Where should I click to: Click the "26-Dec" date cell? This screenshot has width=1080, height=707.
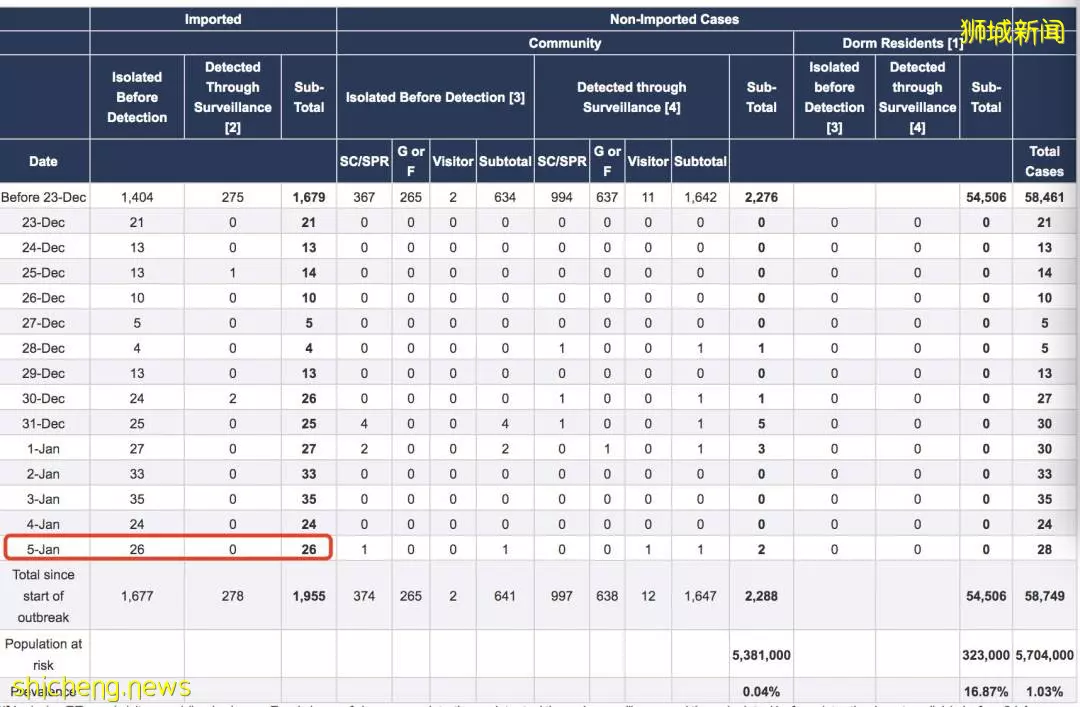pyautogui.click(x=43, y=298)
